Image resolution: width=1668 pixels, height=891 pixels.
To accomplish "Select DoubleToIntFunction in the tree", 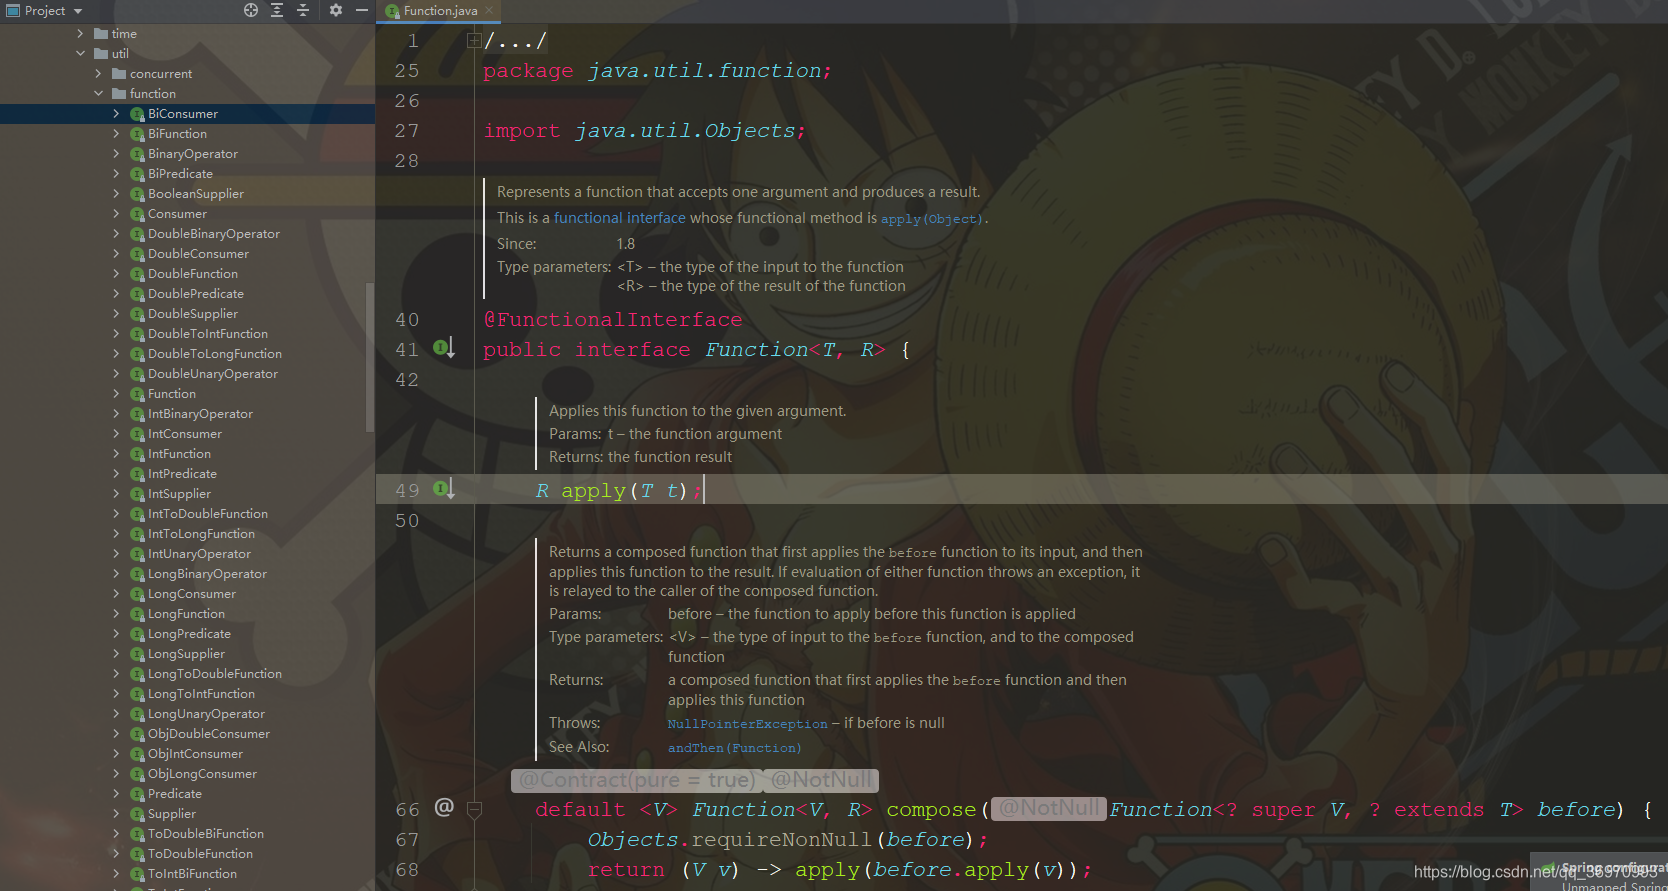I will pyautogui.click(x=208, y=334).
